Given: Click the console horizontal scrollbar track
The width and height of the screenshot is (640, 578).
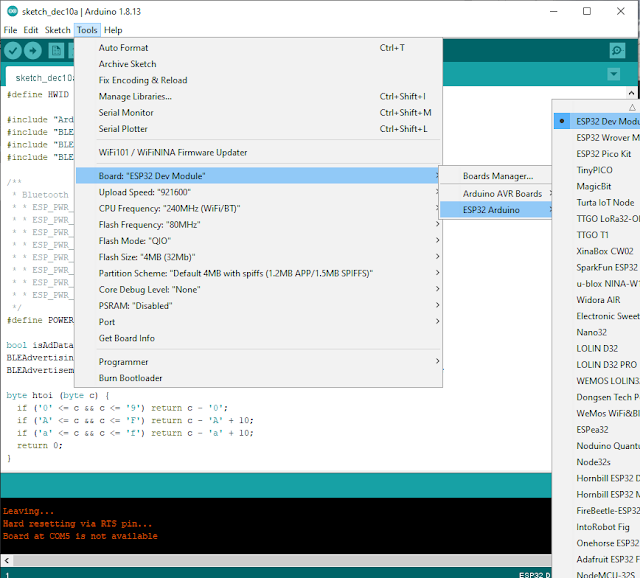Looking at the screenshot, I should click(x=282, y=560).
